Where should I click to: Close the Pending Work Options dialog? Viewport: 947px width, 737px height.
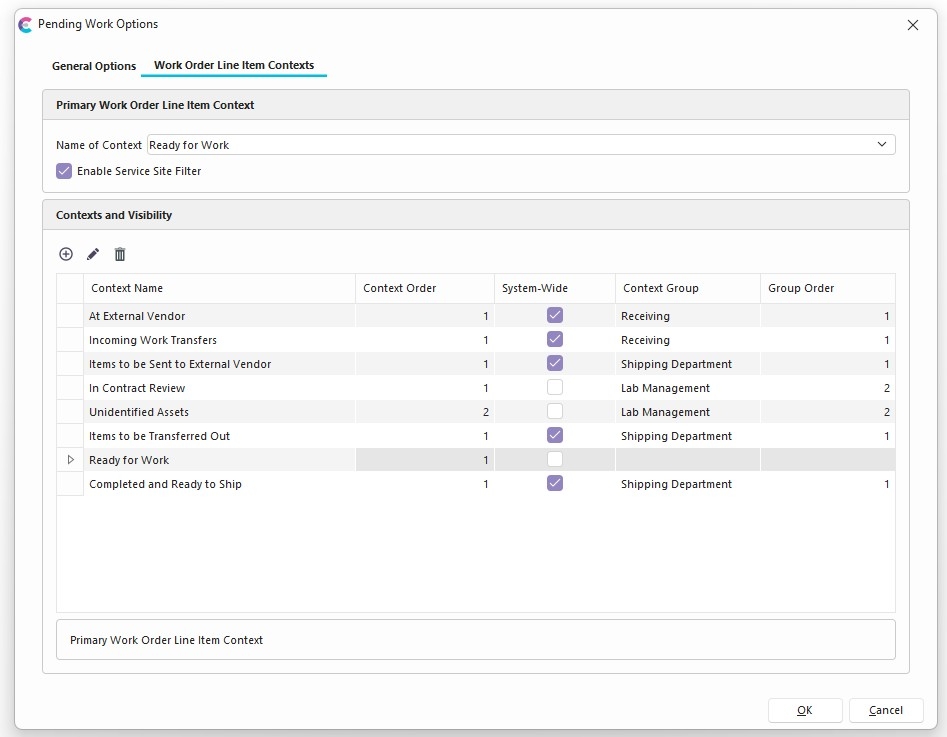pos(912,25)
